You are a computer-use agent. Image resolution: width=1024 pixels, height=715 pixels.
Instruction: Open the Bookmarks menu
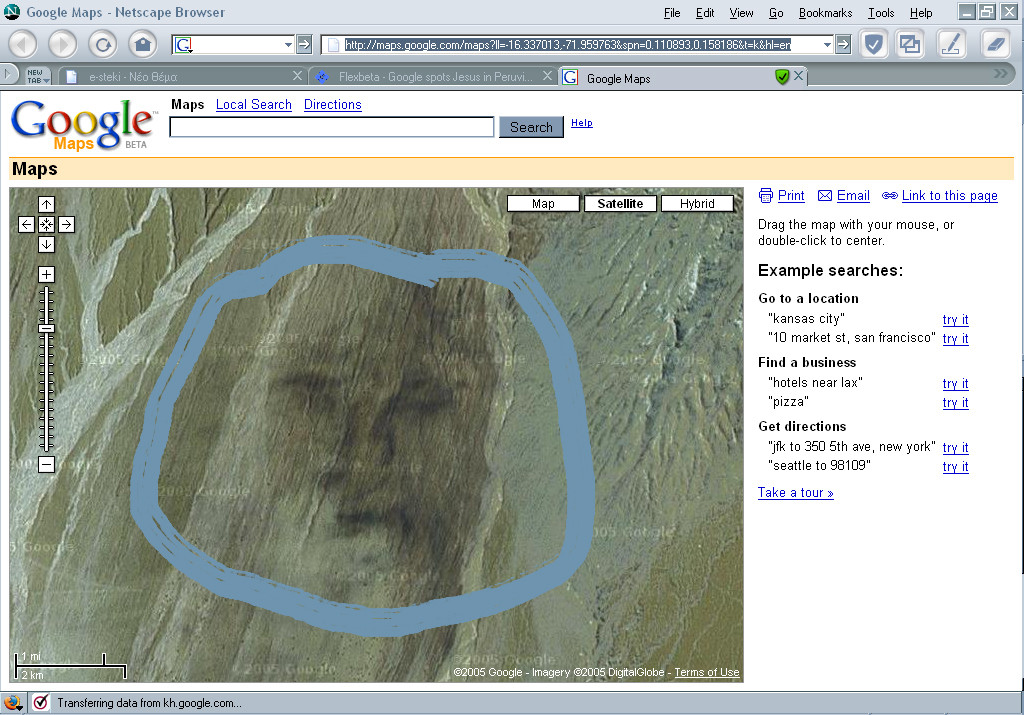tap(825, 13)
